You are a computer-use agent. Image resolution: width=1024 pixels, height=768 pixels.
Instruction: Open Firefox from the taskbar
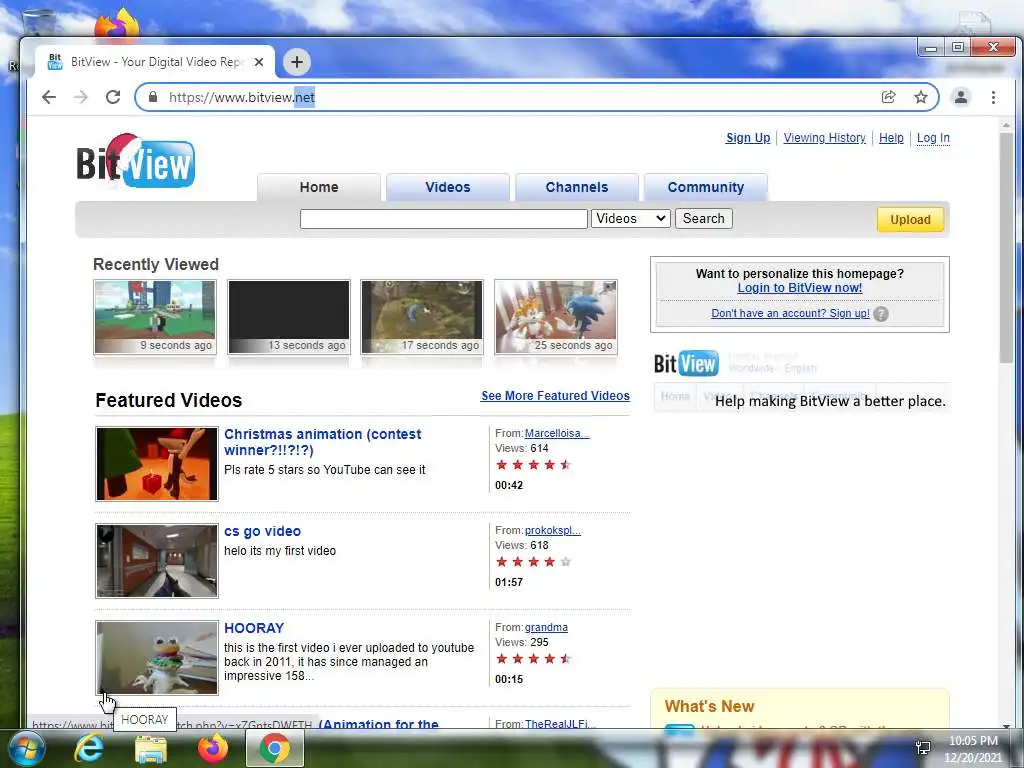pos(213,749)
